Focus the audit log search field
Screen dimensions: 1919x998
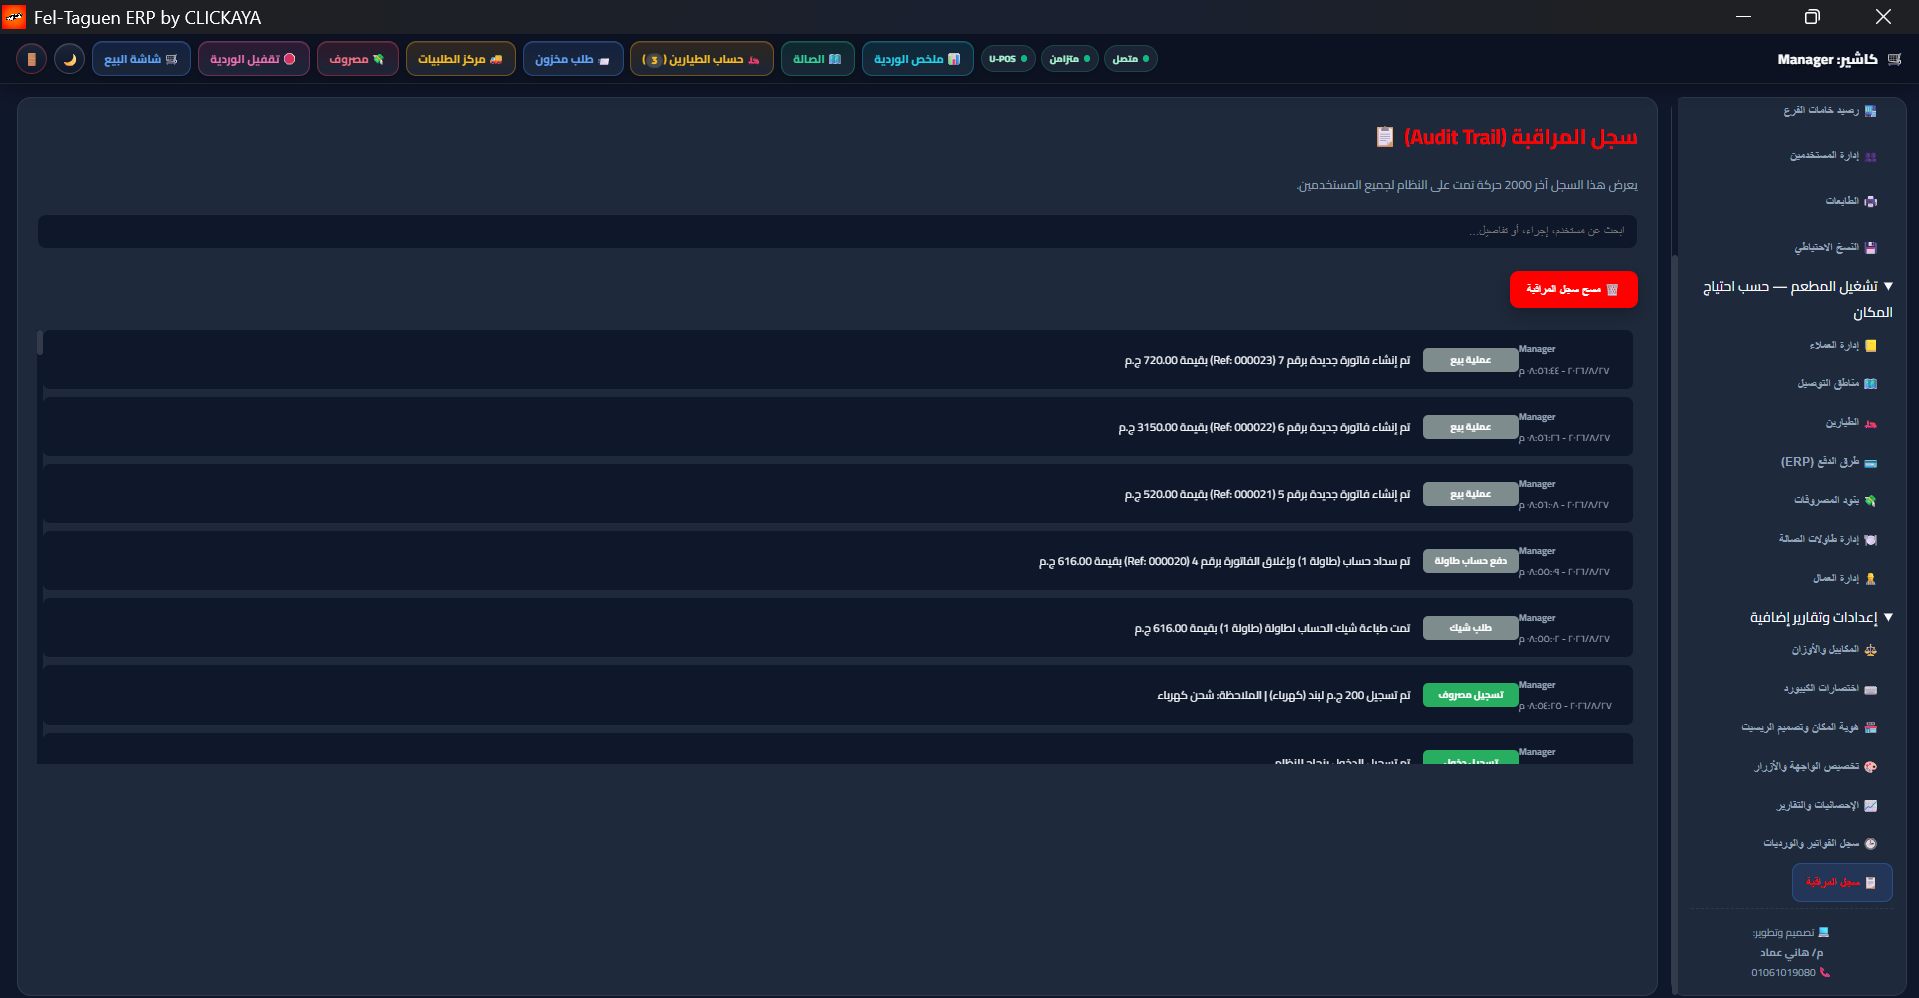tap(837, 231)
